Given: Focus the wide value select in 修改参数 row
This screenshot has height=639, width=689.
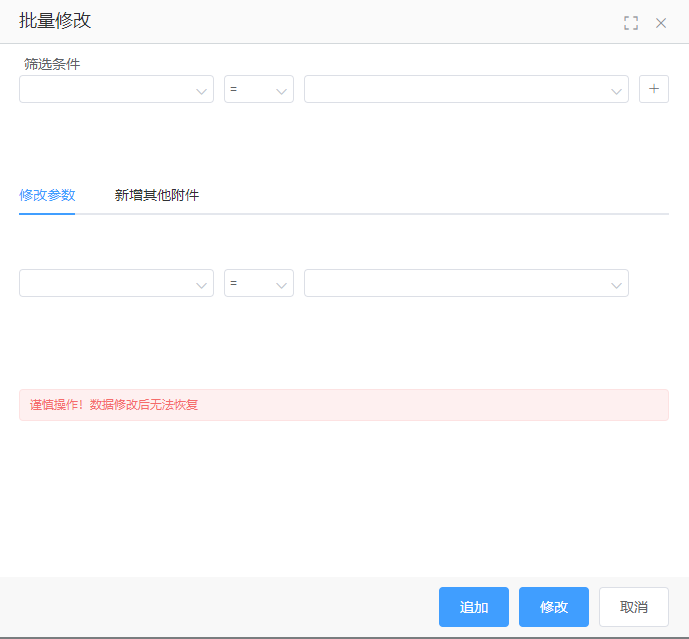Looking at the screenshot, I should [x=455, y=283].
